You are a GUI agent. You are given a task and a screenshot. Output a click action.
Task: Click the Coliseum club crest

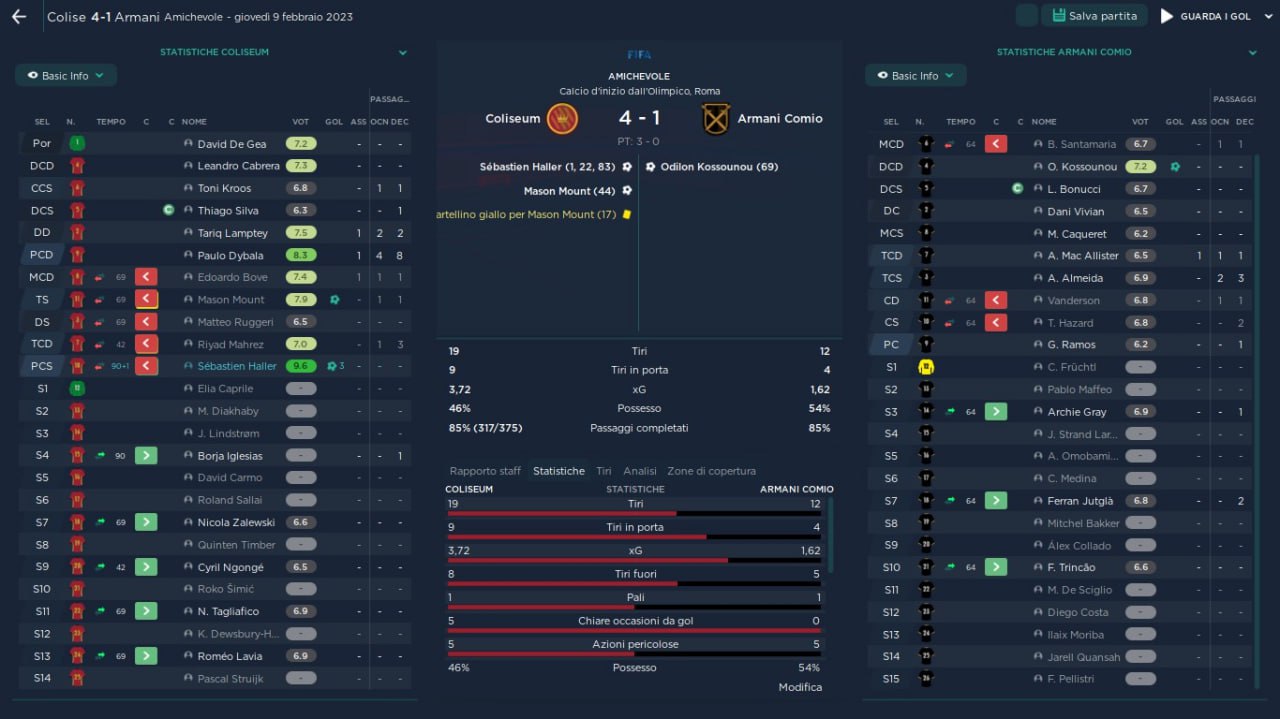(x=562, y=119)
